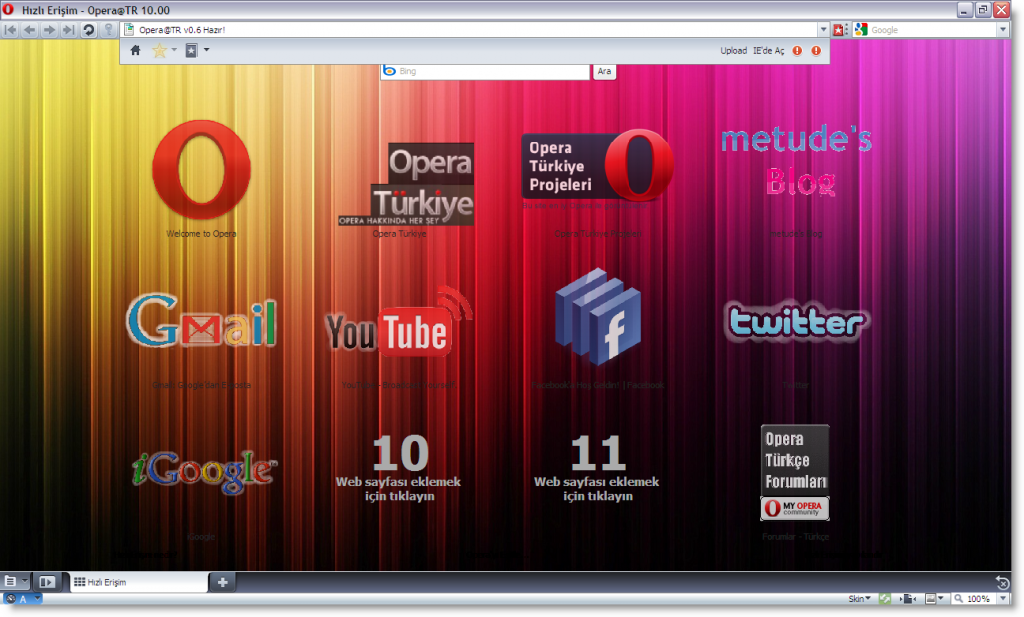1024x617 pixels.
Task: Open the metude's Blog speed dial
Action: (x=796, y=161)
